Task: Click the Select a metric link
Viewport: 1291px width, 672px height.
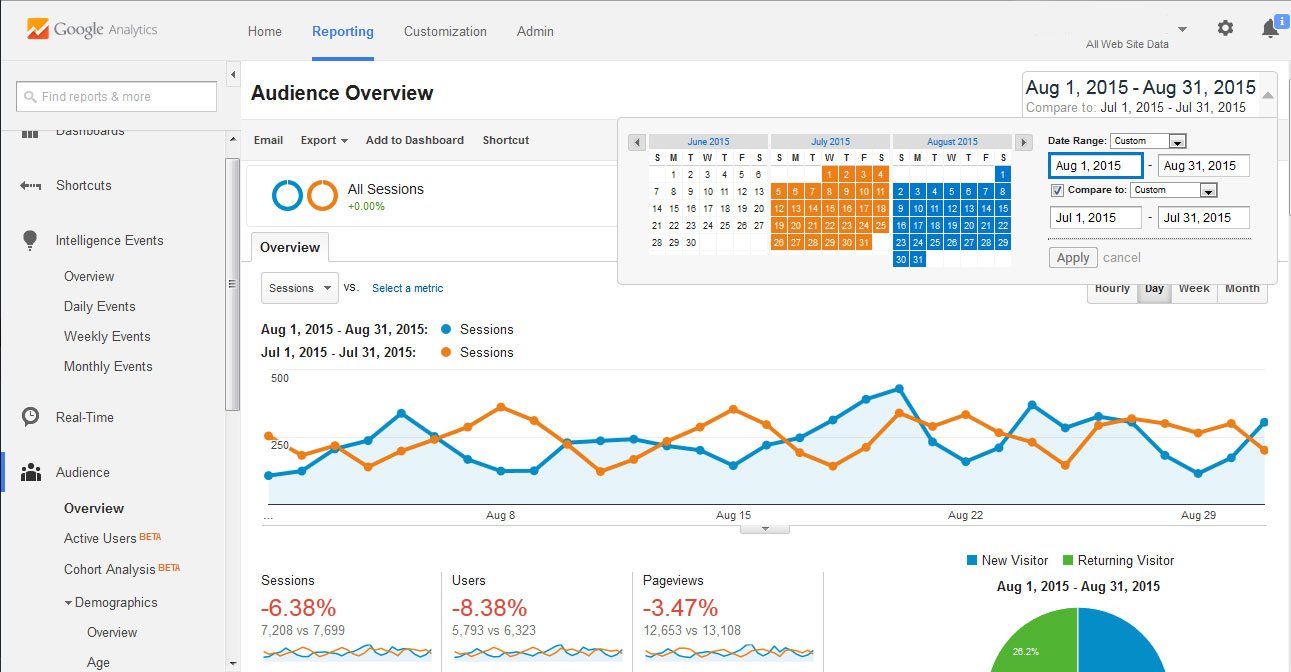Action: (407, 287)
